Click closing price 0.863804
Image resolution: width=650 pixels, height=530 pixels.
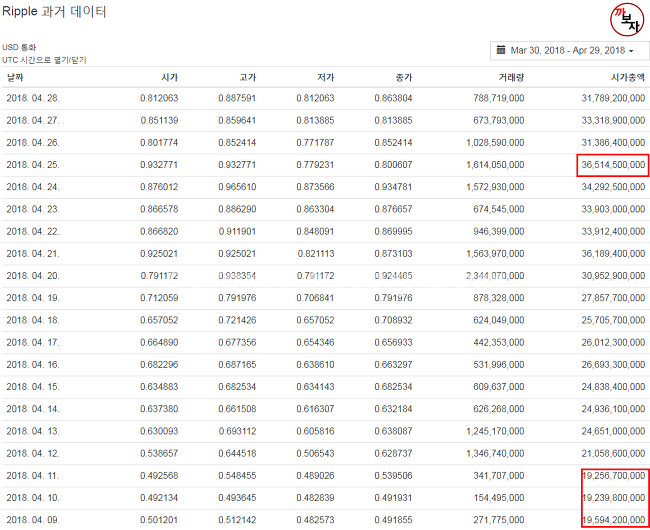tap(393, 98)
